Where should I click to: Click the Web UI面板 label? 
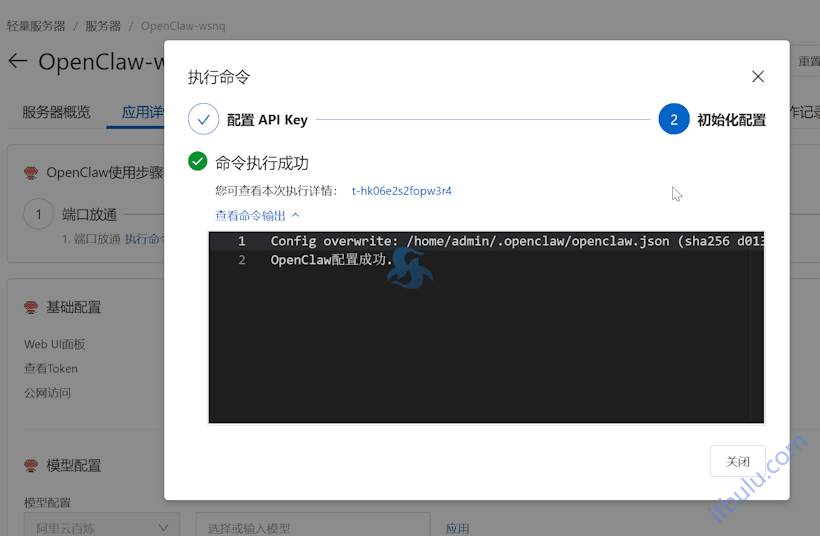pos(54,344)
